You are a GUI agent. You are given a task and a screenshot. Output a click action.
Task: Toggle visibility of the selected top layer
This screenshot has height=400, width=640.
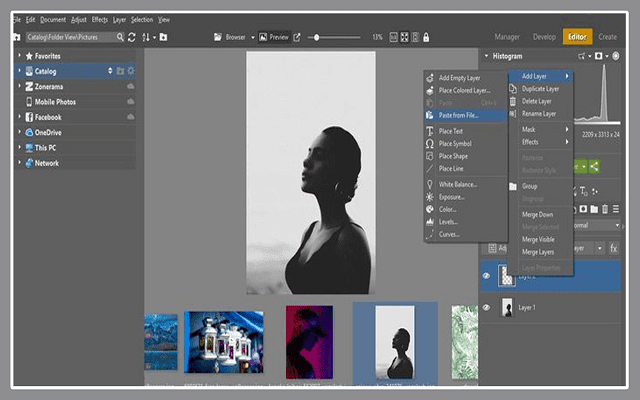coord(487,275)
